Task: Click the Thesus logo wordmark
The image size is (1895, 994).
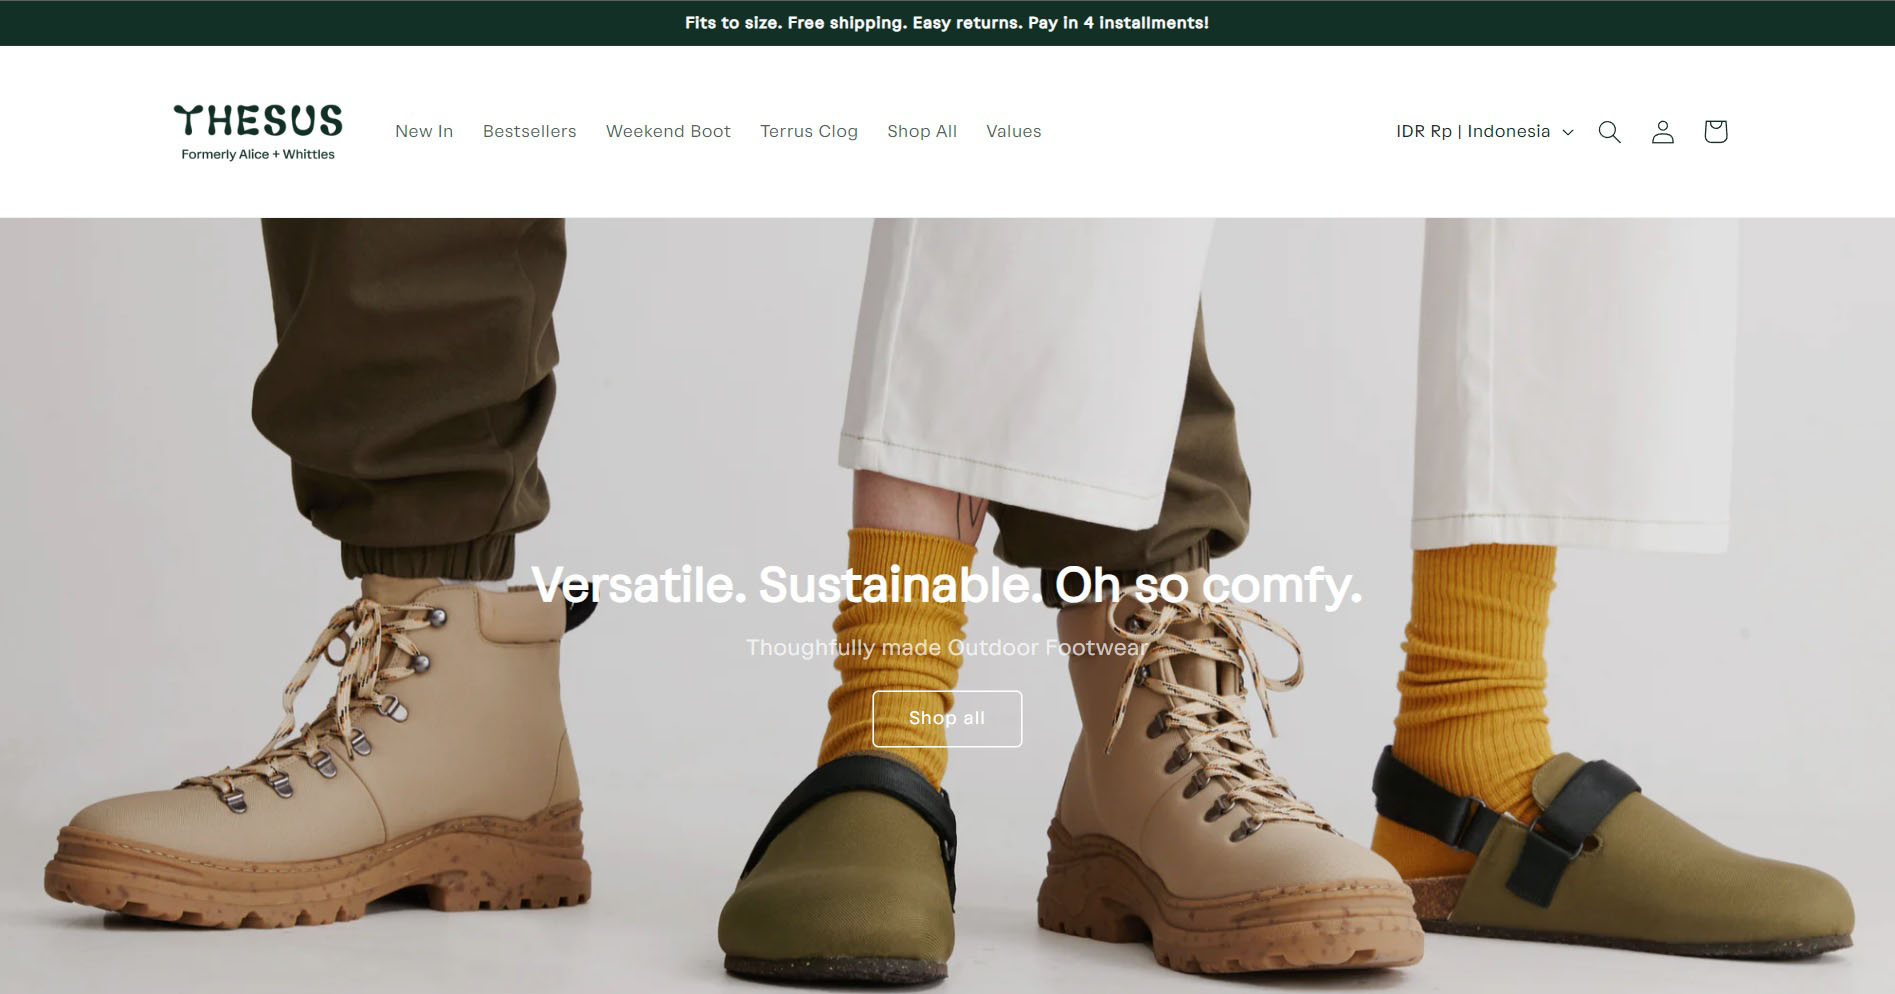Action: 258,121
